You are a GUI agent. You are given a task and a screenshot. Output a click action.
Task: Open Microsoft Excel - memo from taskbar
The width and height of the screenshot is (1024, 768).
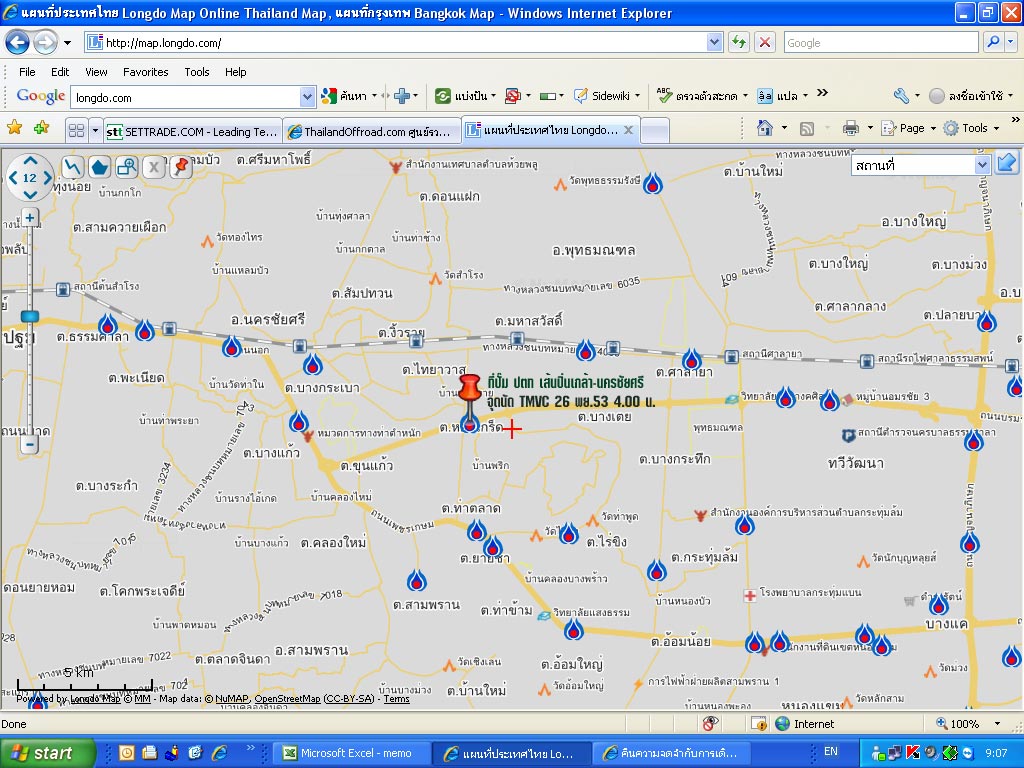(352, 753)
